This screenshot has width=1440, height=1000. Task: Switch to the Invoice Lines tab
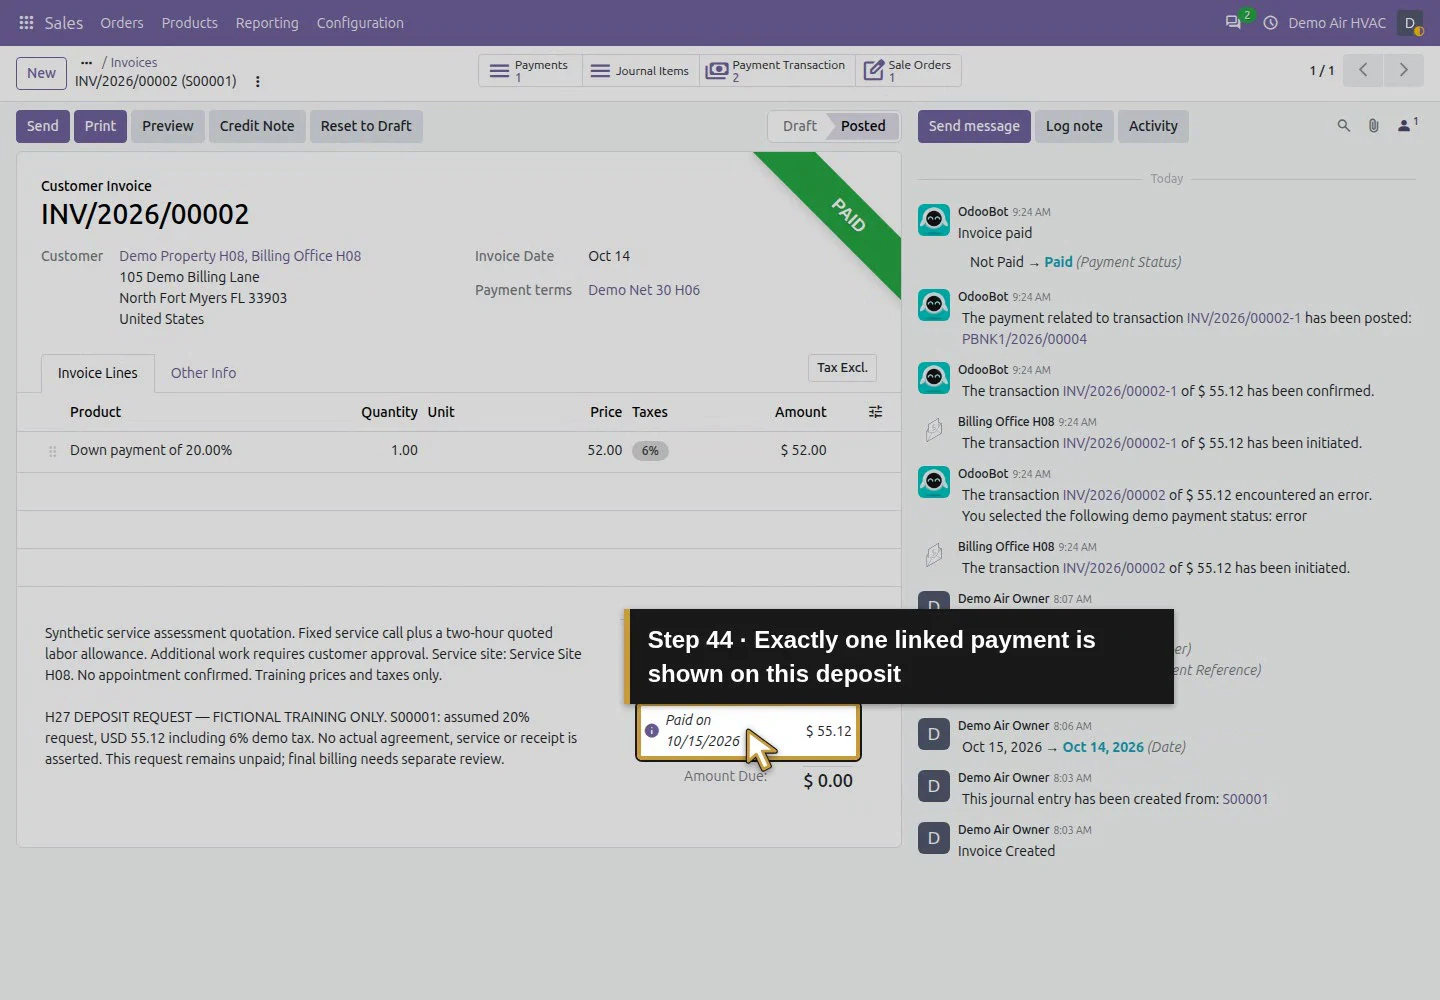[x=98, y=373]
